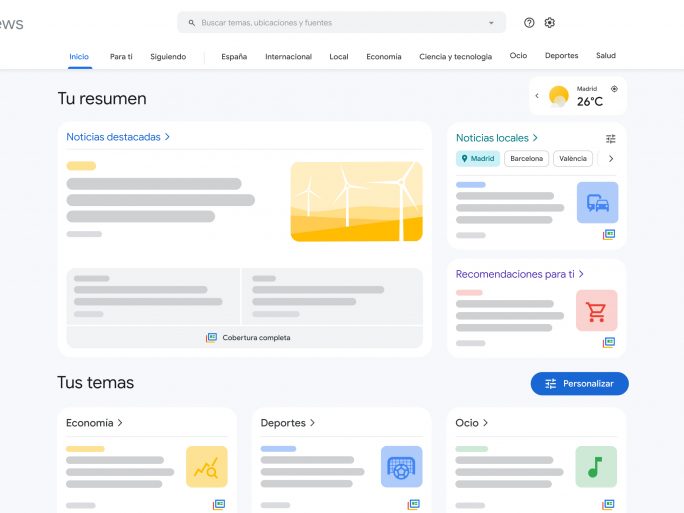684x513 pixels.
Task: Show more city chips arrow
Action: 611,159
